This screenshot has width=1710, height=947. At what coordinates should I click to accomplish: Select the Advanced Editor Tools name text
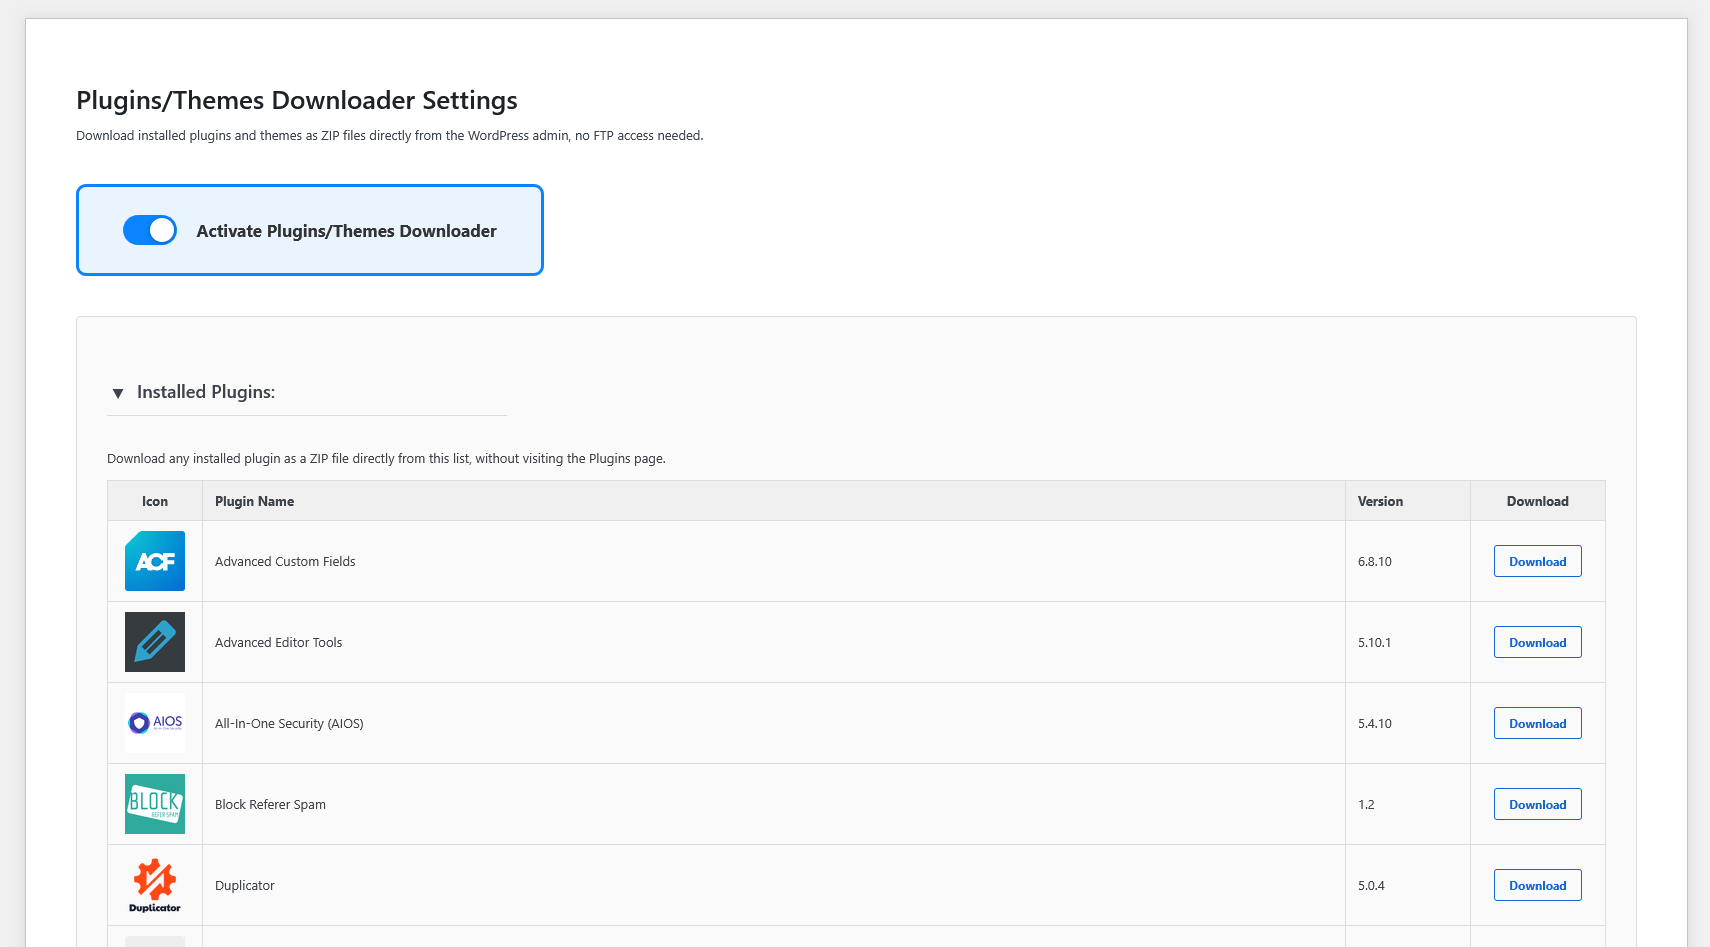[278, 642]
